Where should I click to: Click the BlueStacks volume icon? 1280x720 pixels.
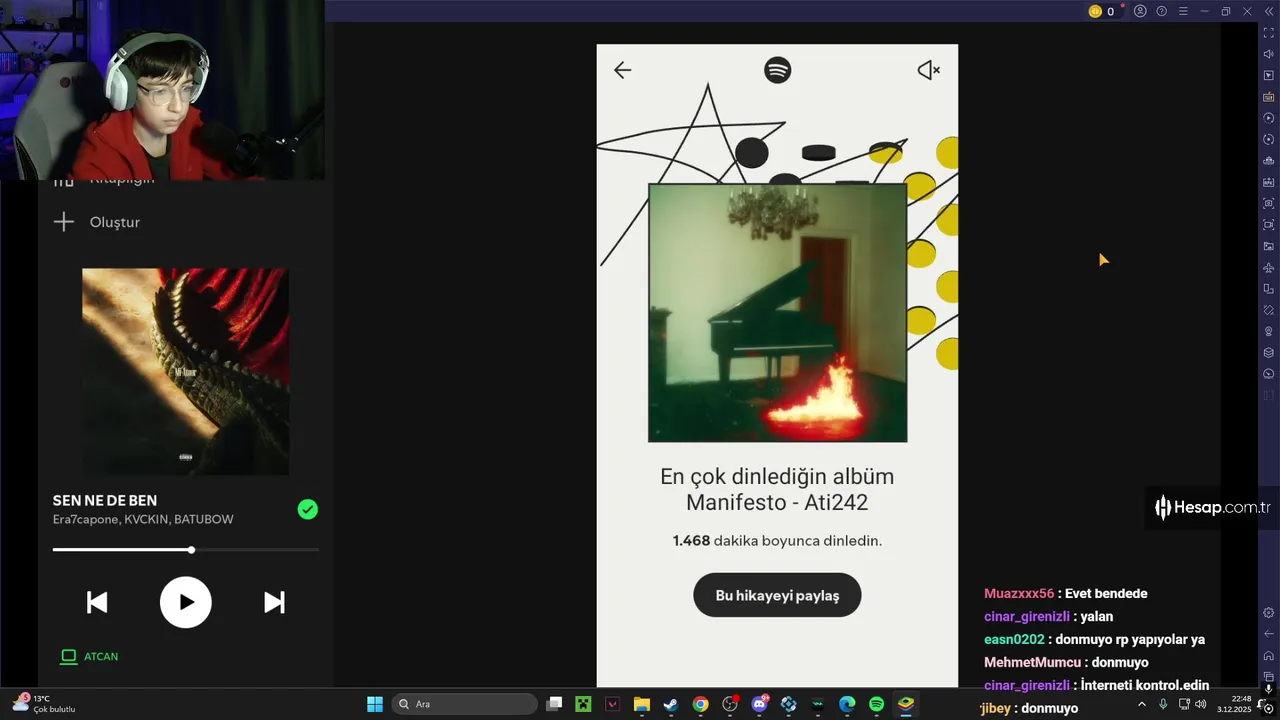tap(1268, 54)
